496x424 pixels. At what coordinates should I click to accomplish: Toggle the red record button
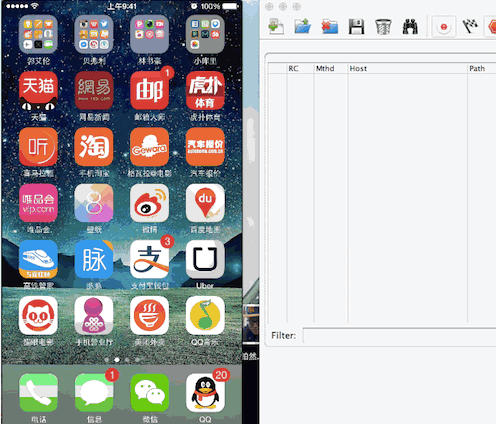444,26
